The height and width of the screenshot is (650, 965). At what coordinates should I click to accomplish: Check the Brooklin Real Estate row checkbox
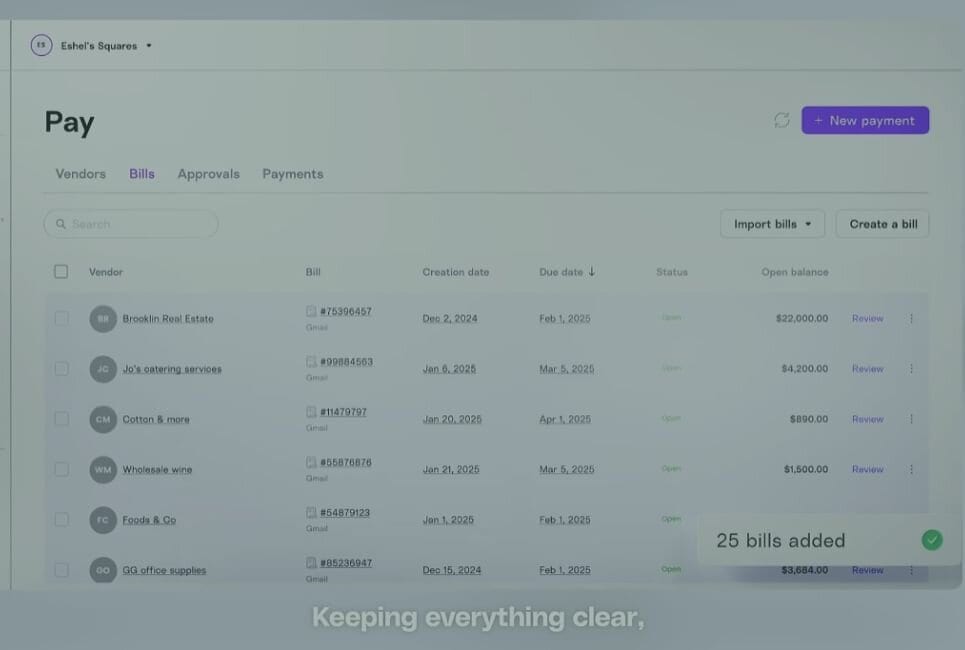[x=61, y=318]
